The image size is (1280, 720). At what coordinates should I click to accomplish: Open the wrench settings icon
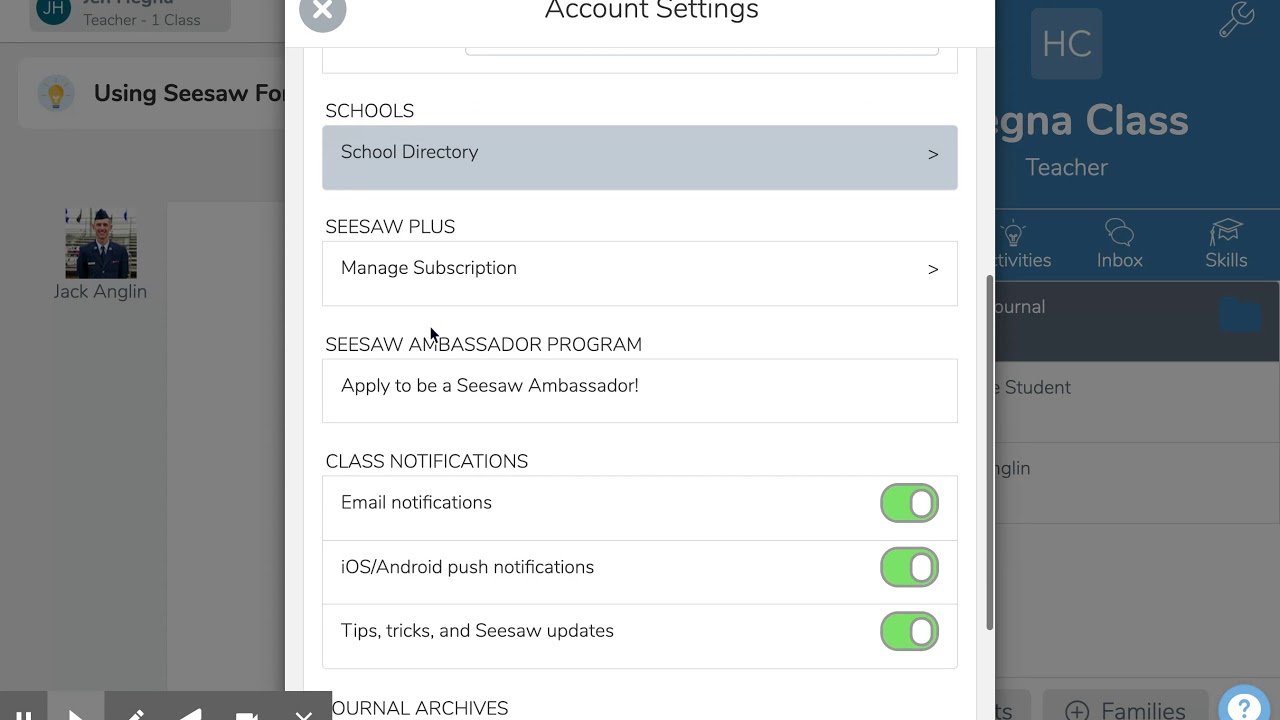point(1237,19)
